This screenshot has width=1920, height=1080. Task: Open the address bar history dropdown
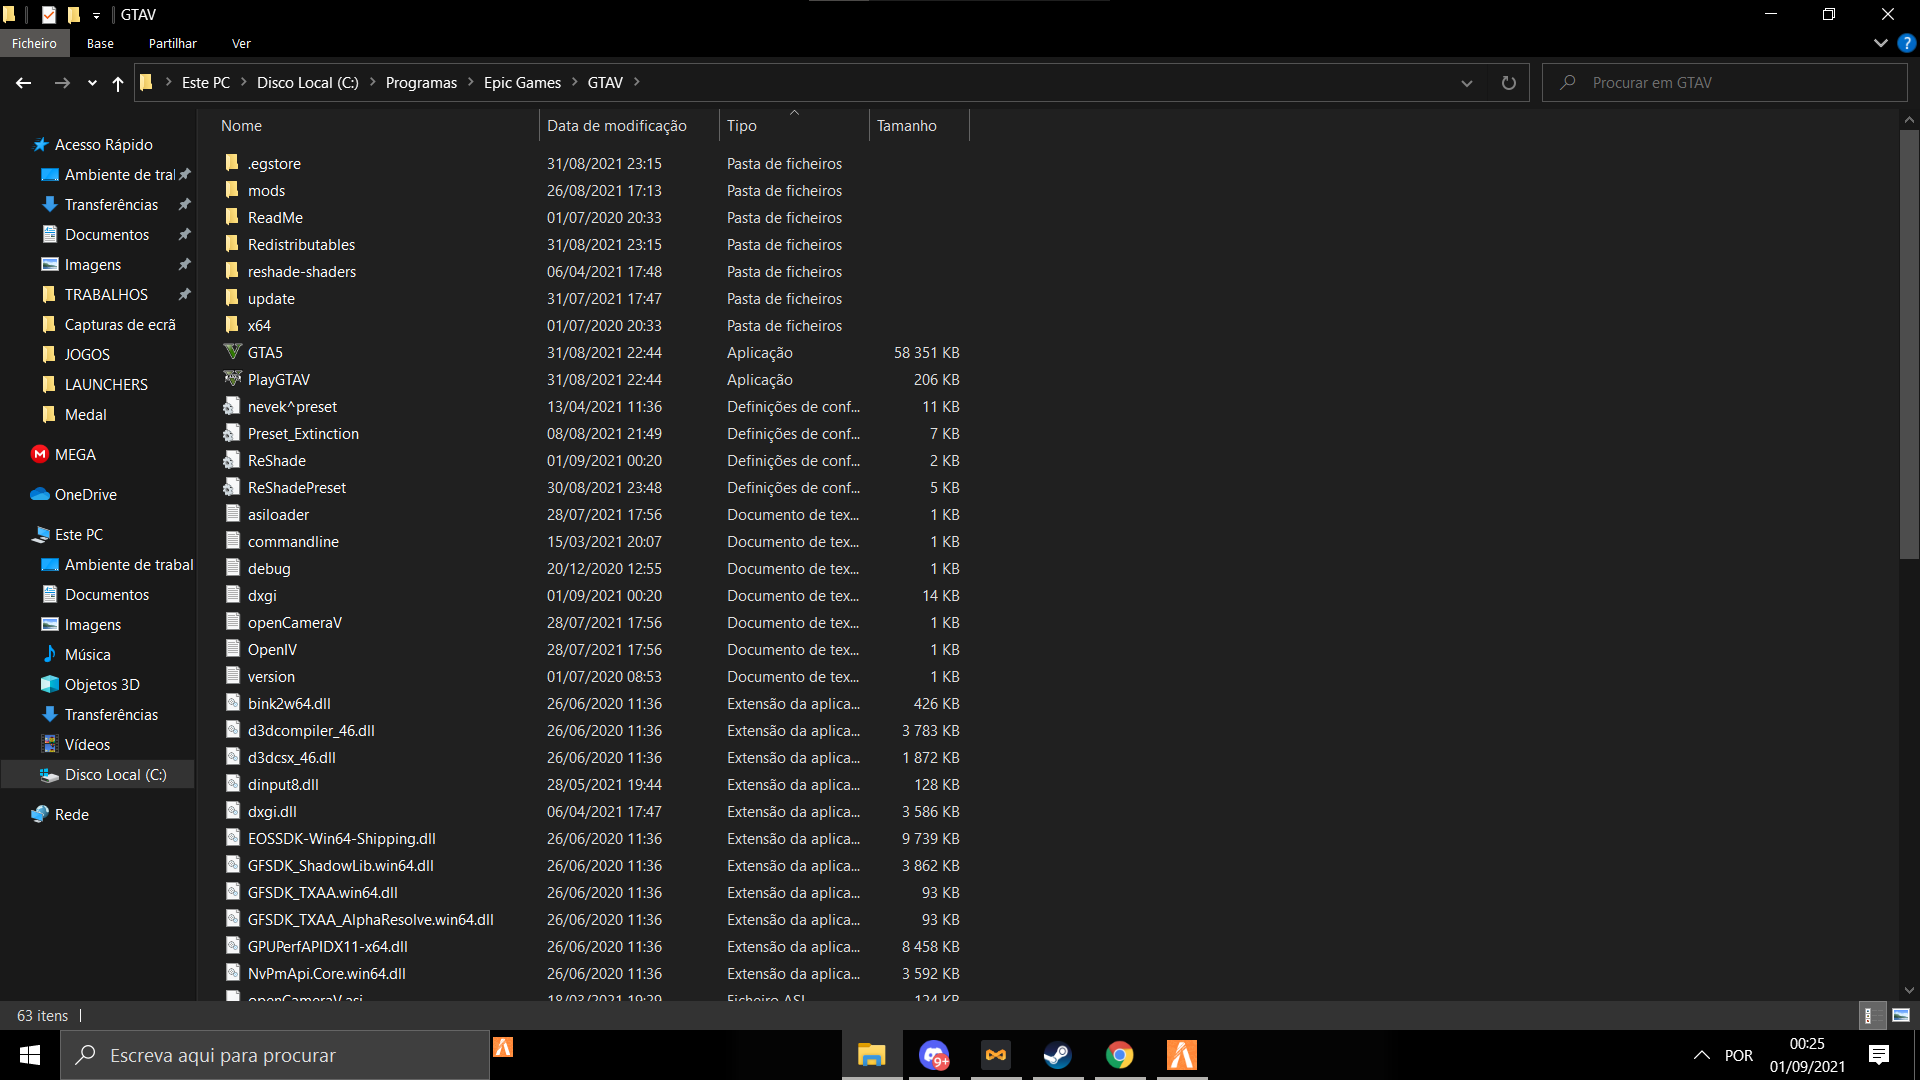coord(1466,83)
